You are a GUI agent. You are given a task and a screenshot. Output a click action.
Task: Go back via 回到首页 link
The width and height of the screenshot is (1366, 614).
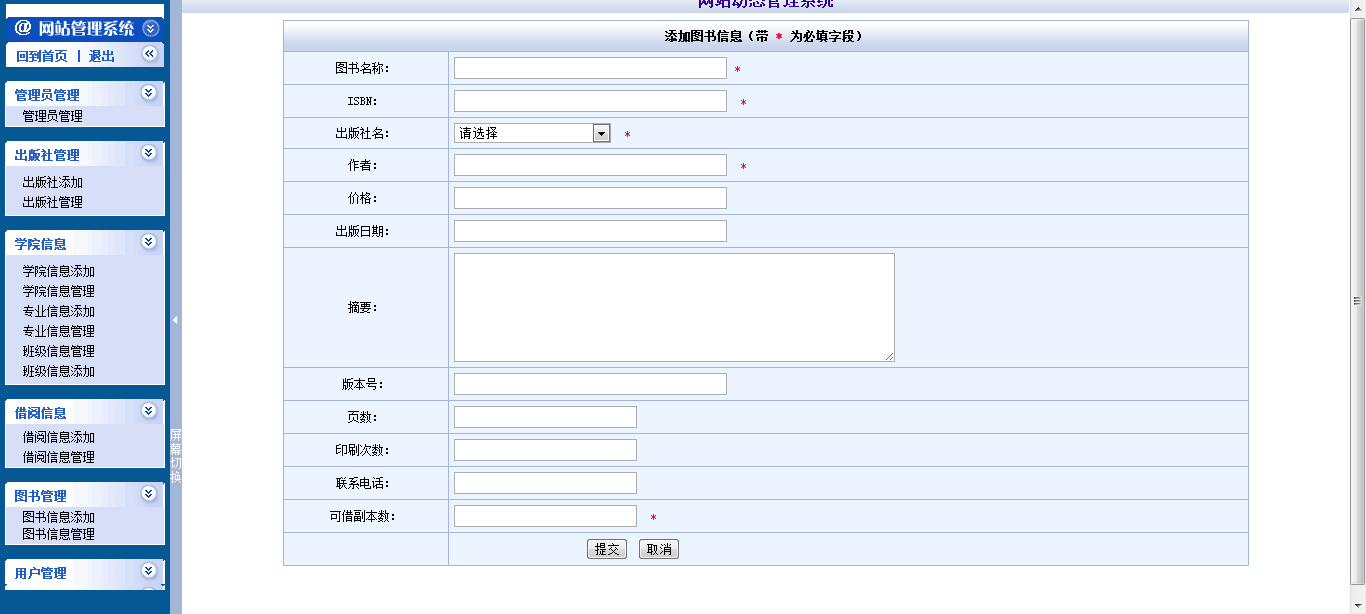[42, 56]
